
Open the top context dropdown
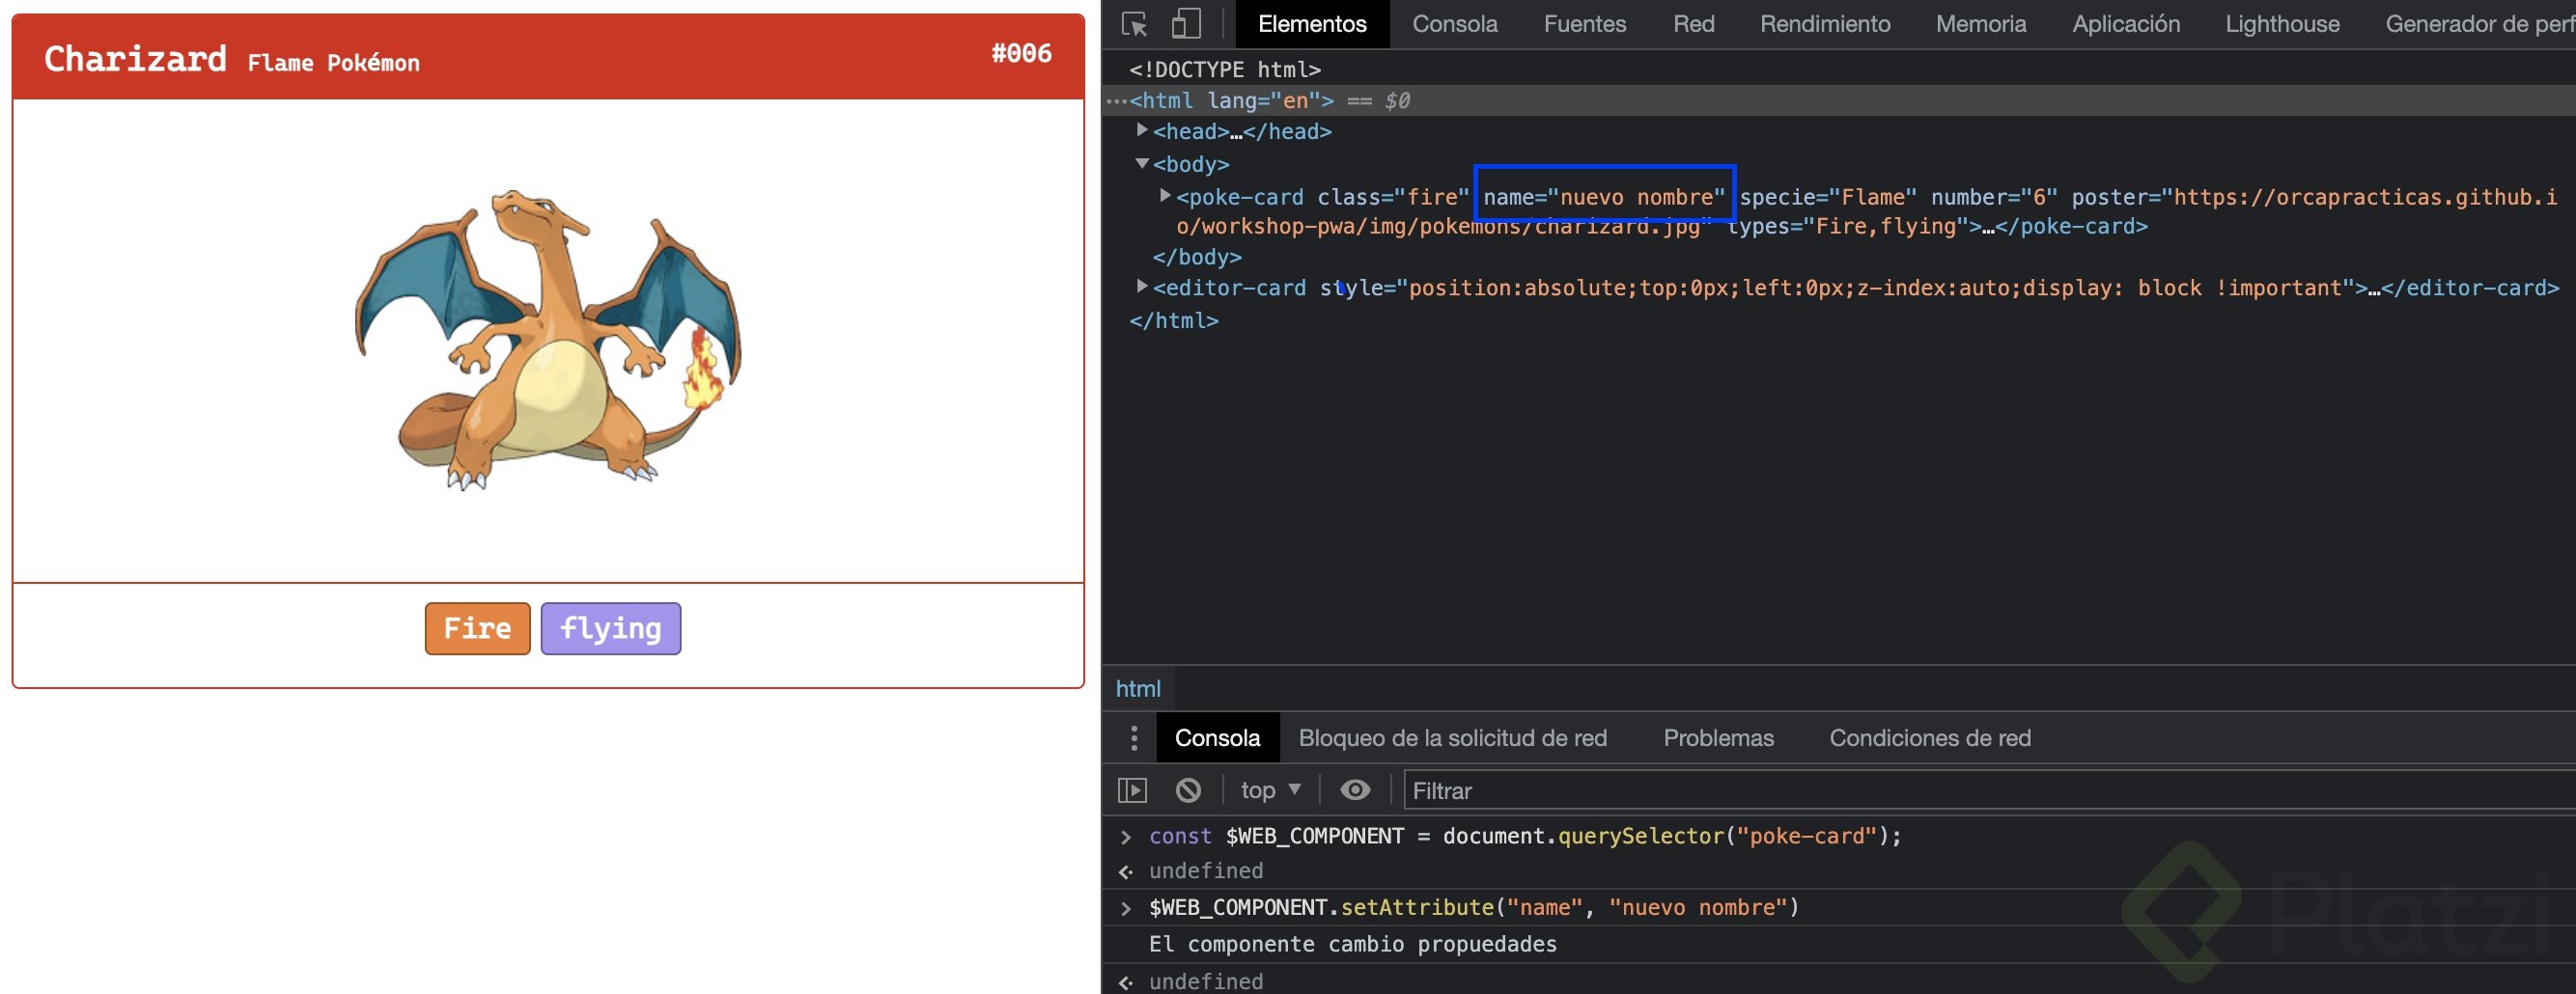pyautogui.click(x=1270, y=791)
